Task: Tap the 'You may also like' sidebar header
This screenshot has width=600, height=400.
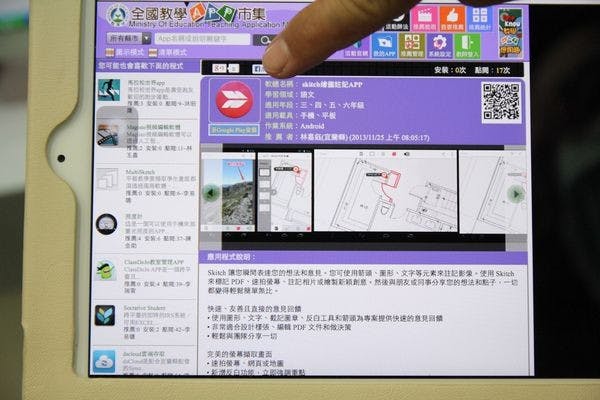Action: click(x=141, y=66)
